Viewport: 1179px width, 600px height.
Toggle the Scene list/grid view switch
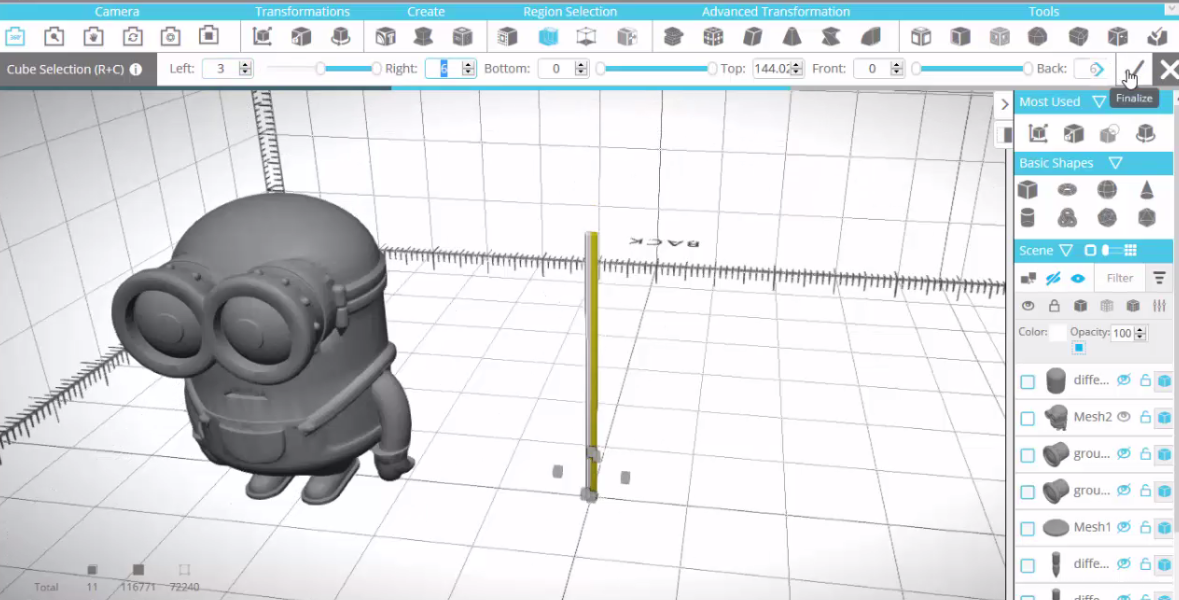(x=1111, y=250)
